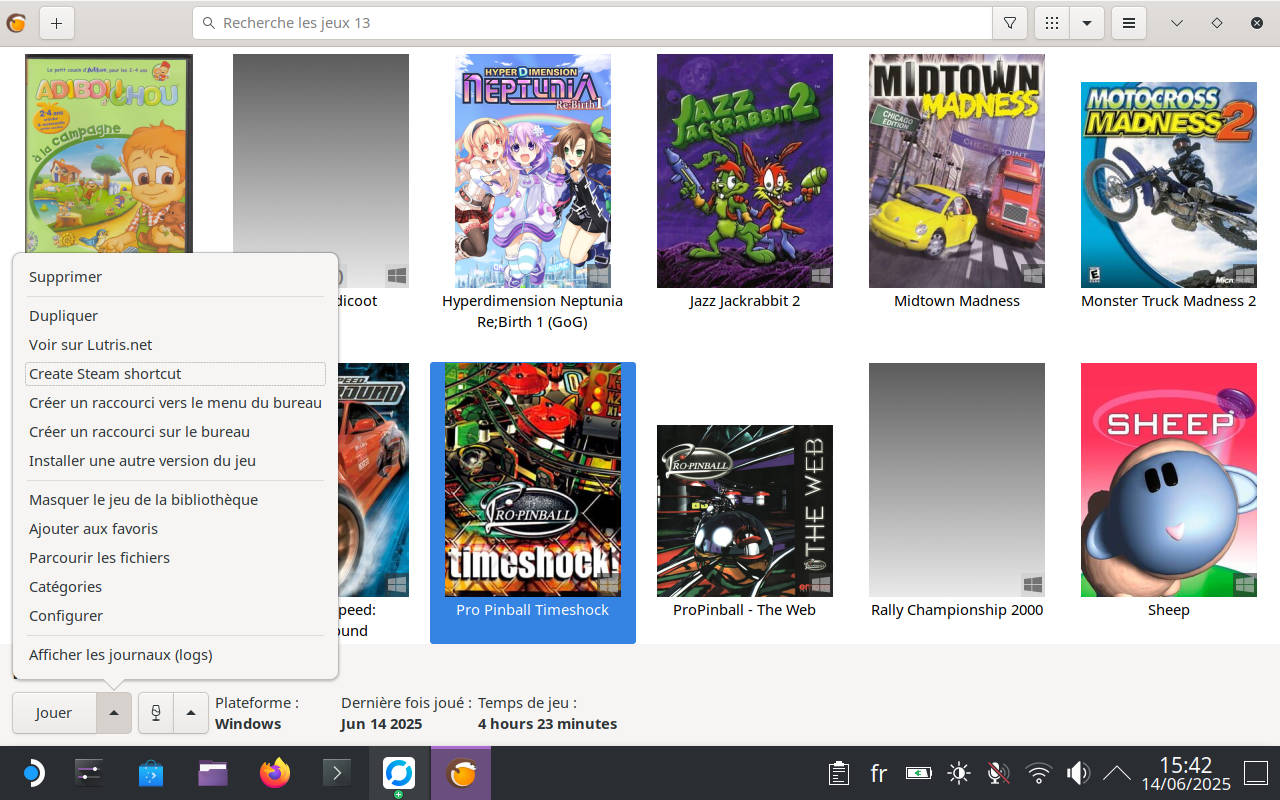Viewport: 1280px width, 800px height.
Task: Select ProPinball - The Web cover art
Action: (745, 511)
